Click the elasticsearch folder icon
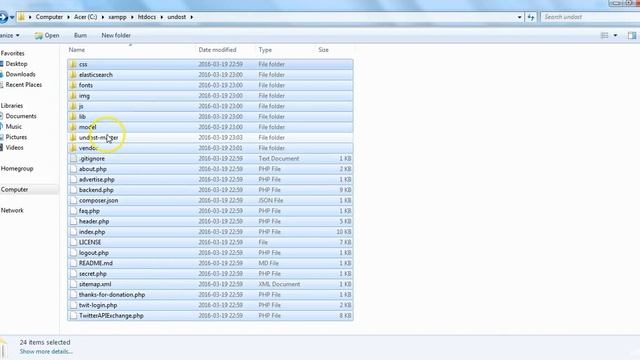640x360 pixels. point(73,75)
